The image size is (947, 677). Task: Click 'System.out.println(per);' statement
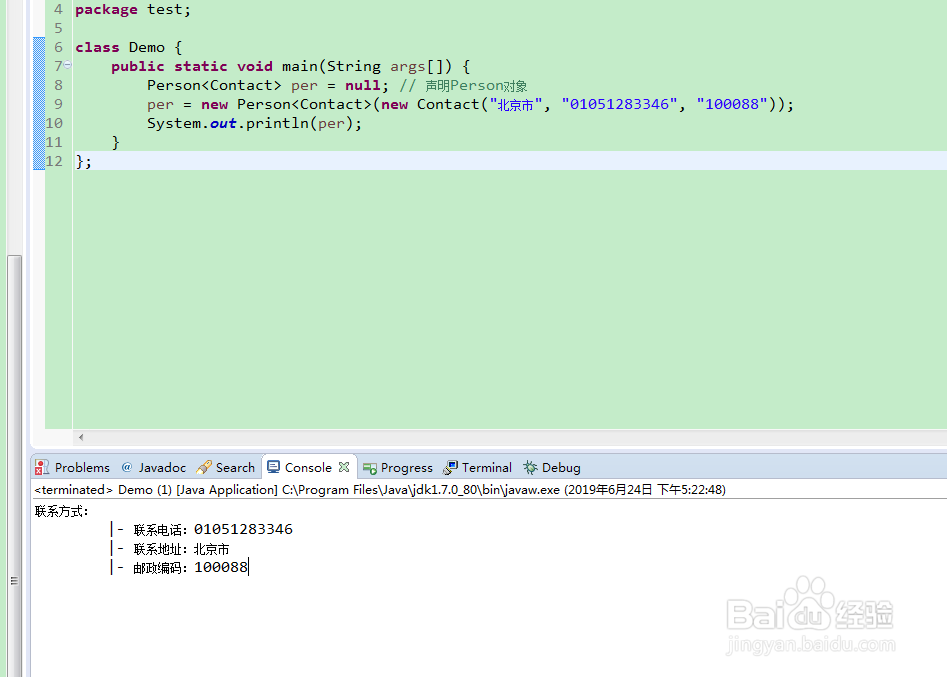coord(254,124)
